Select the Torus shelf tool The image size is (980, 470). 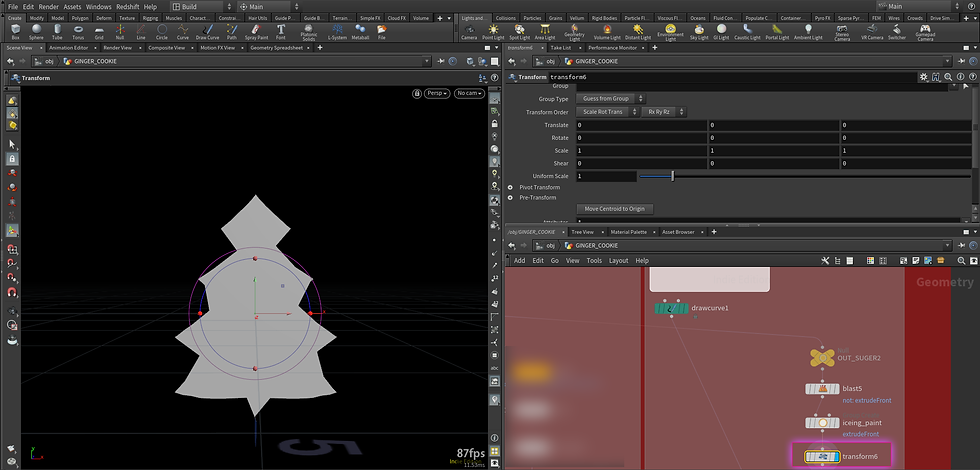(x=78, y=32)
